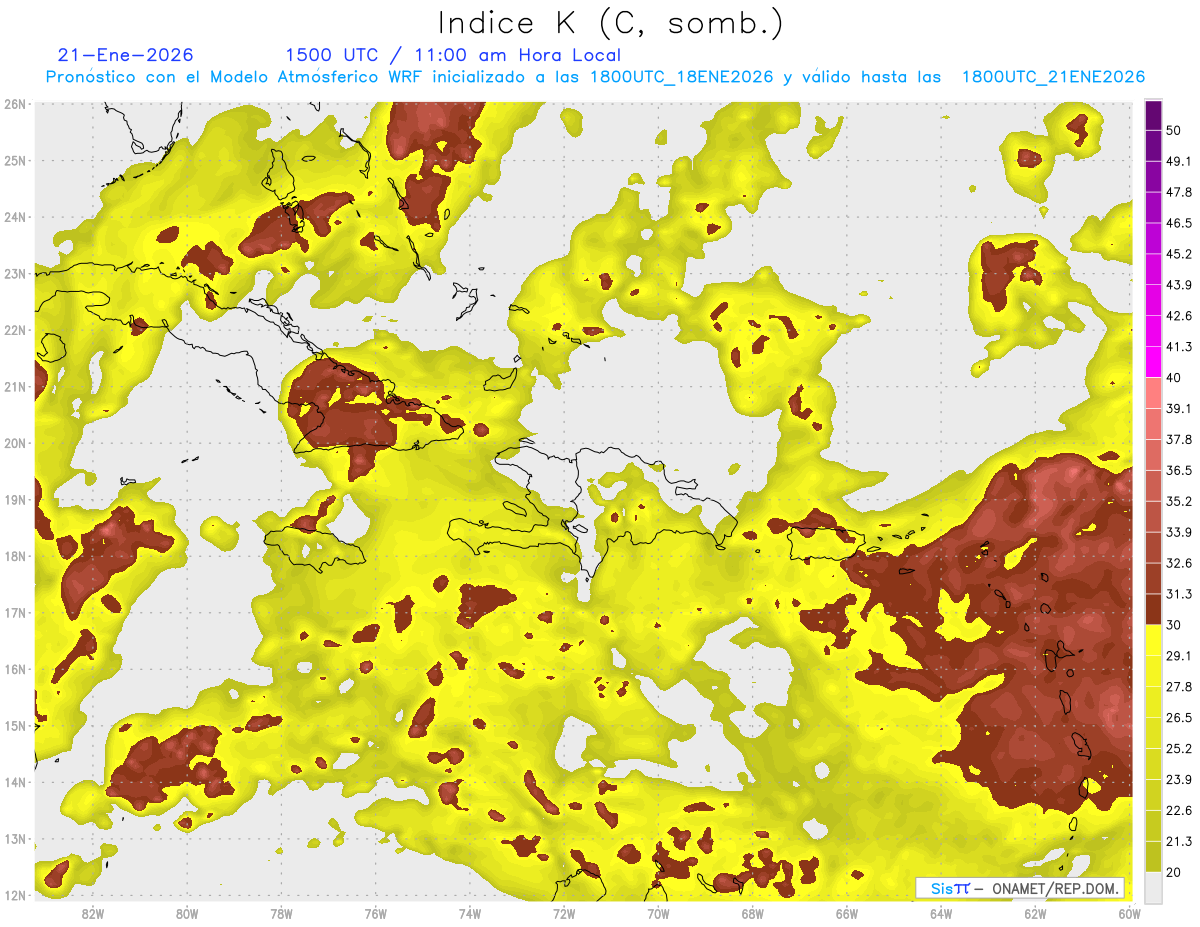
Task: Select the '42.6' colorbar label
Action: click(1179, 316)
